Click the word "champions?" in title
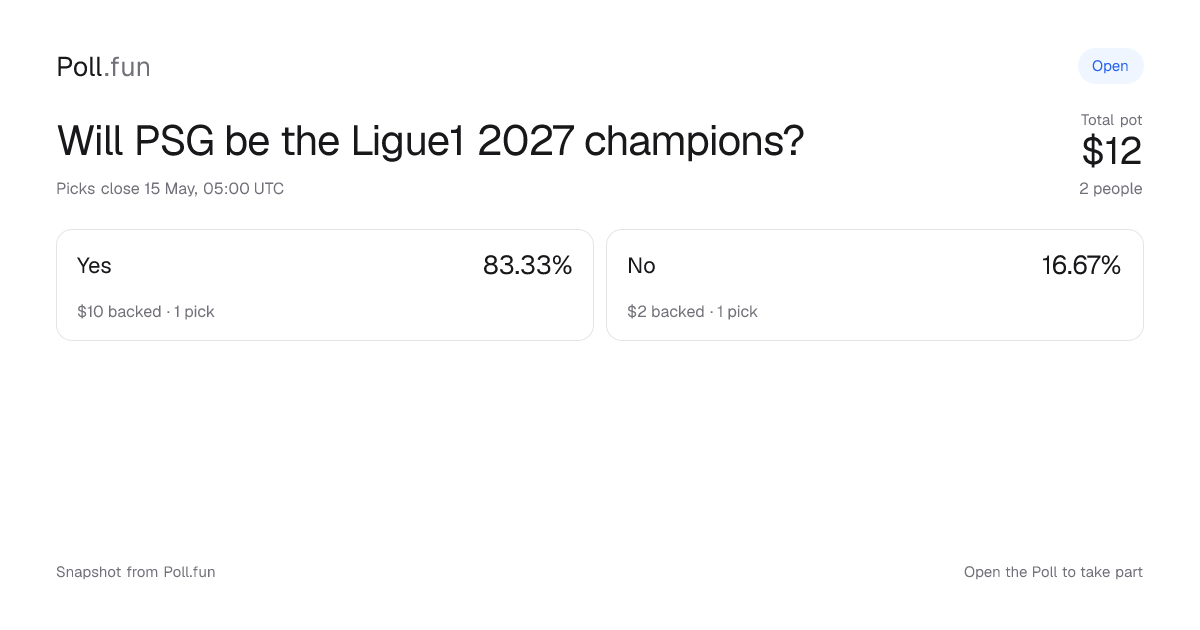The height and width of the screenshot is (630, 1200). point(694,142)
